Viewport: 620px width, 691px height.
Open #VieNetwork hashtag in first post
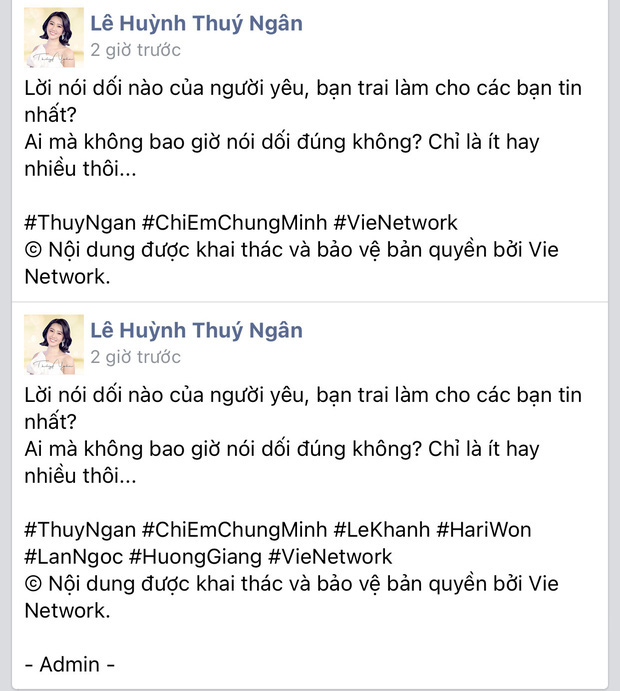point(396,223)
